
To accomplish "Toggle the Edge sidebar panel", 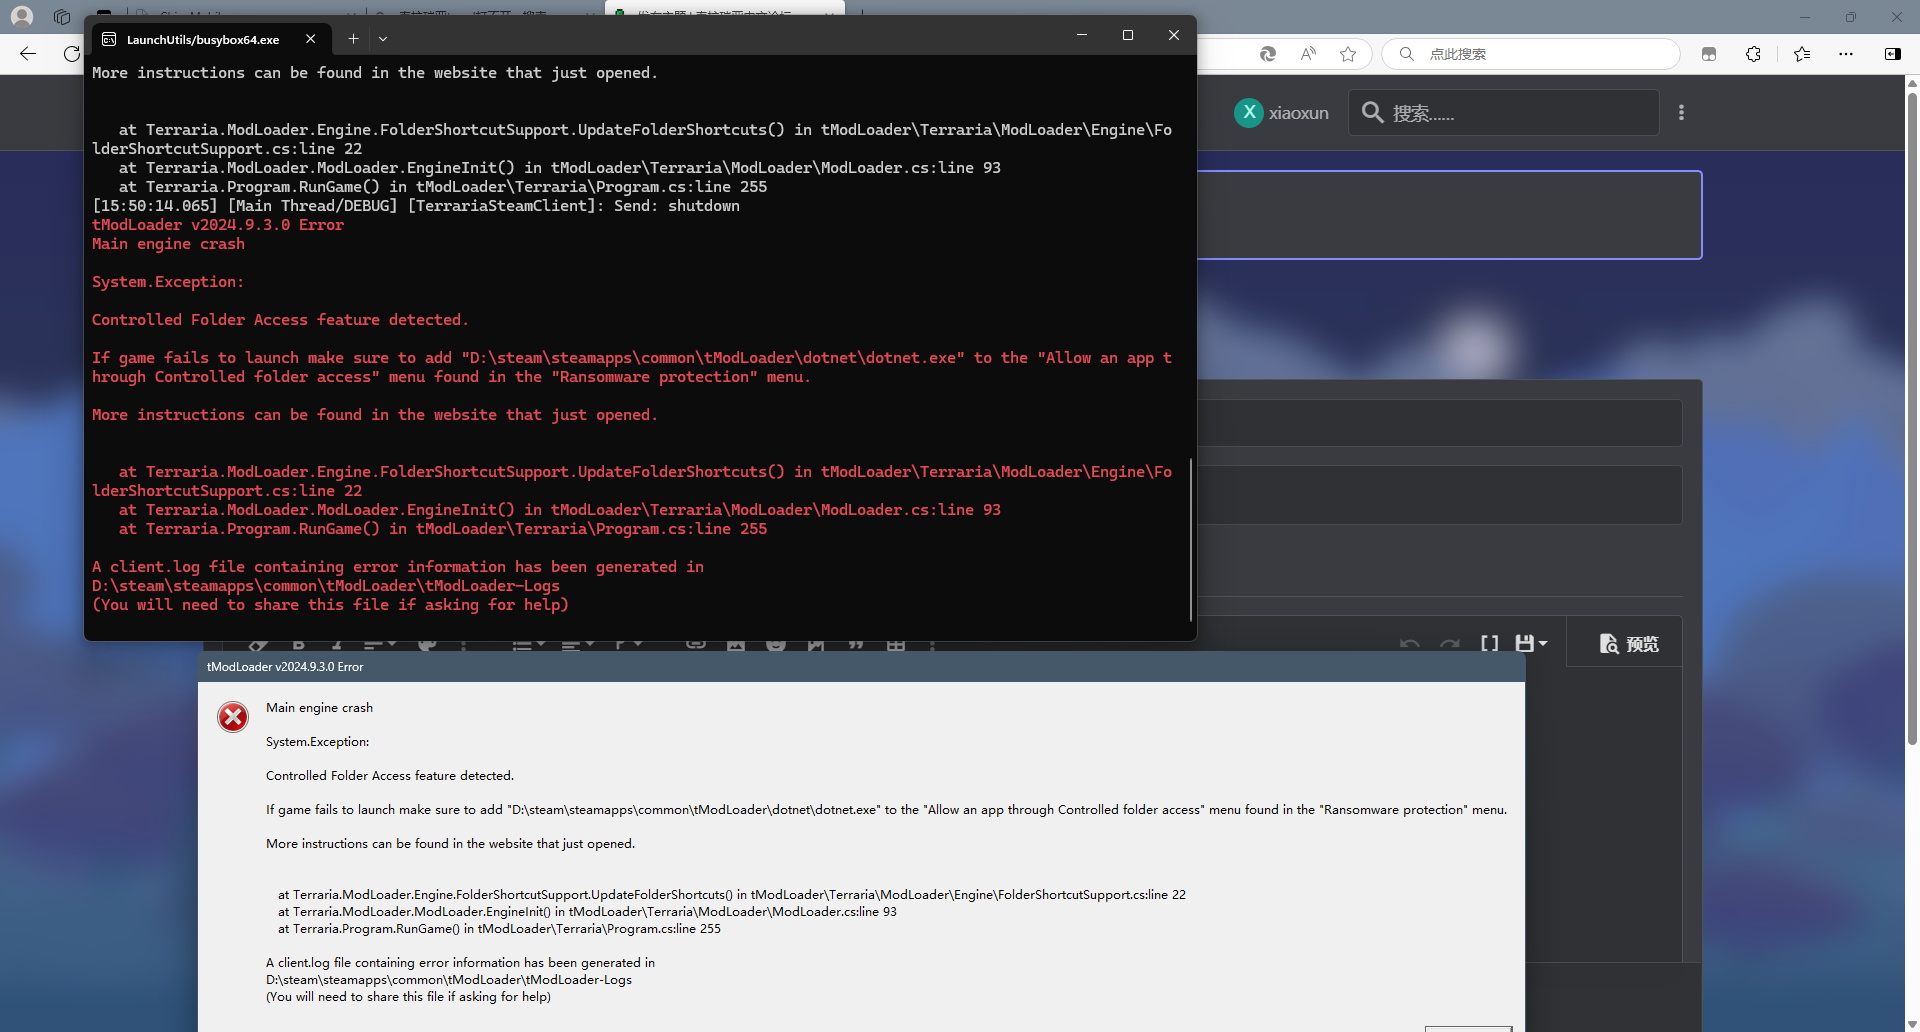I will coord(1892,54).
